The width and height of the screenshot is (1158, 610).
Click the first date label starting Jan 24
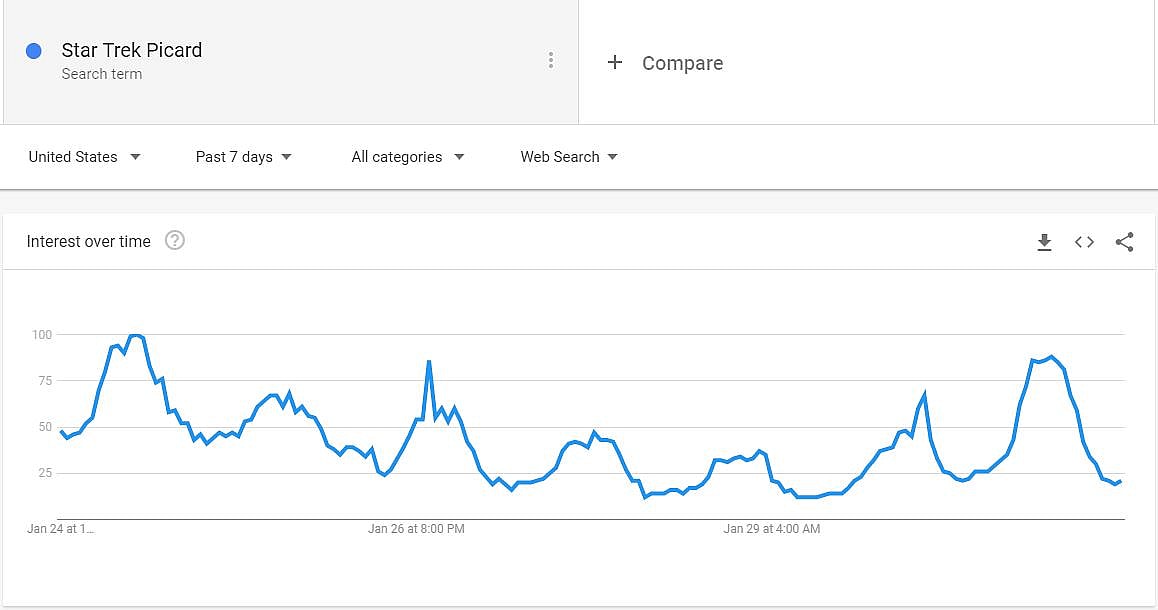pyautogui.click(x=60, y=529)
